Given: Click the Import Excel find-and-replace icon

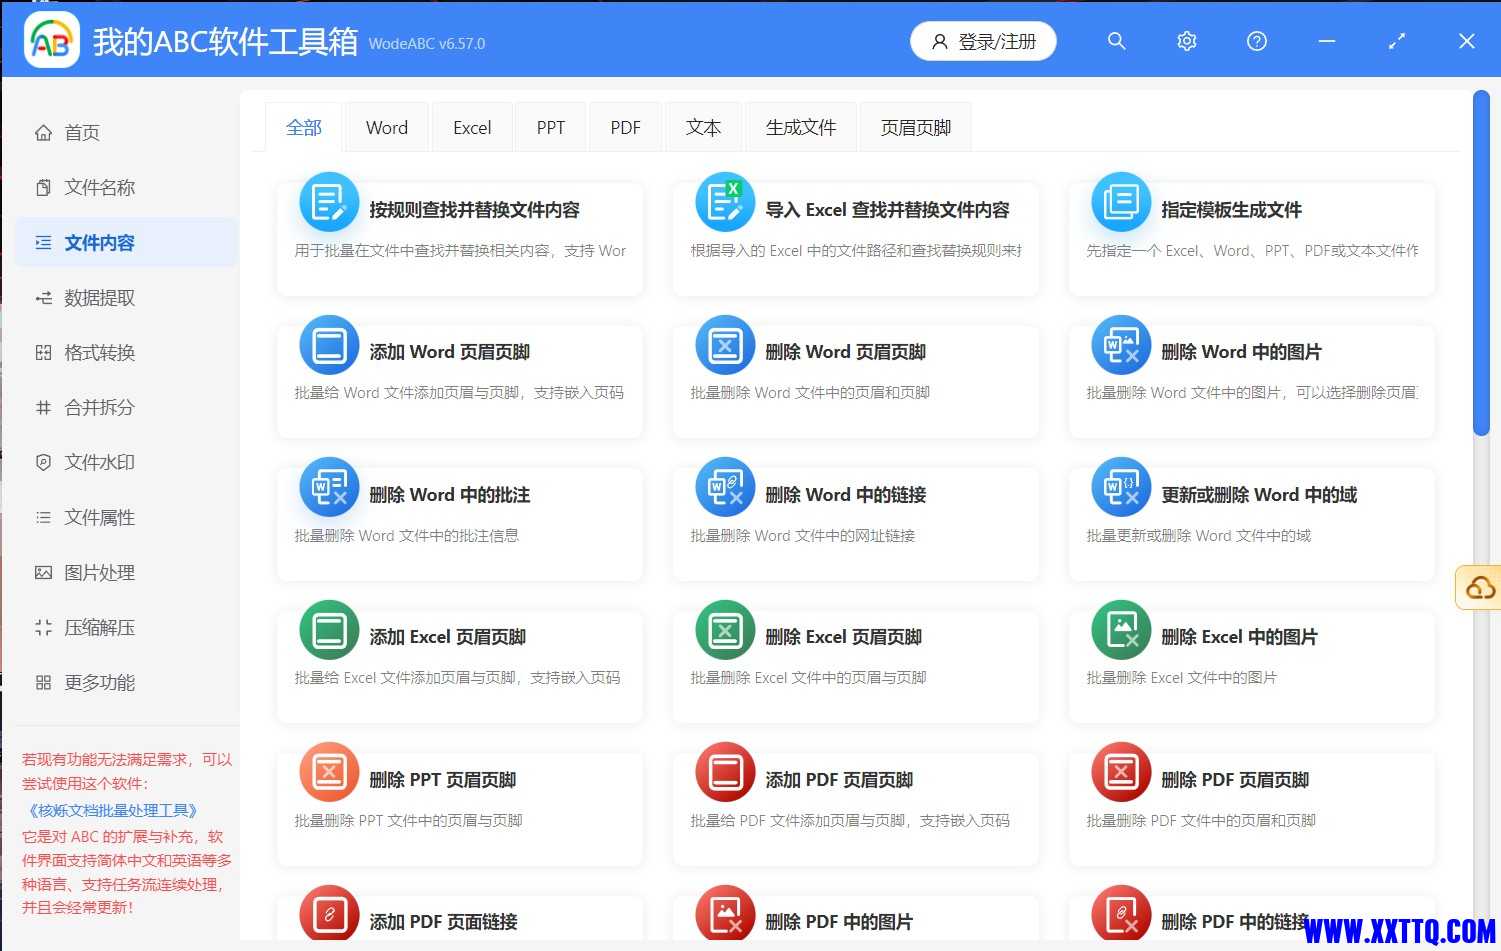Looking at the screenshot, I should point(725,203).
